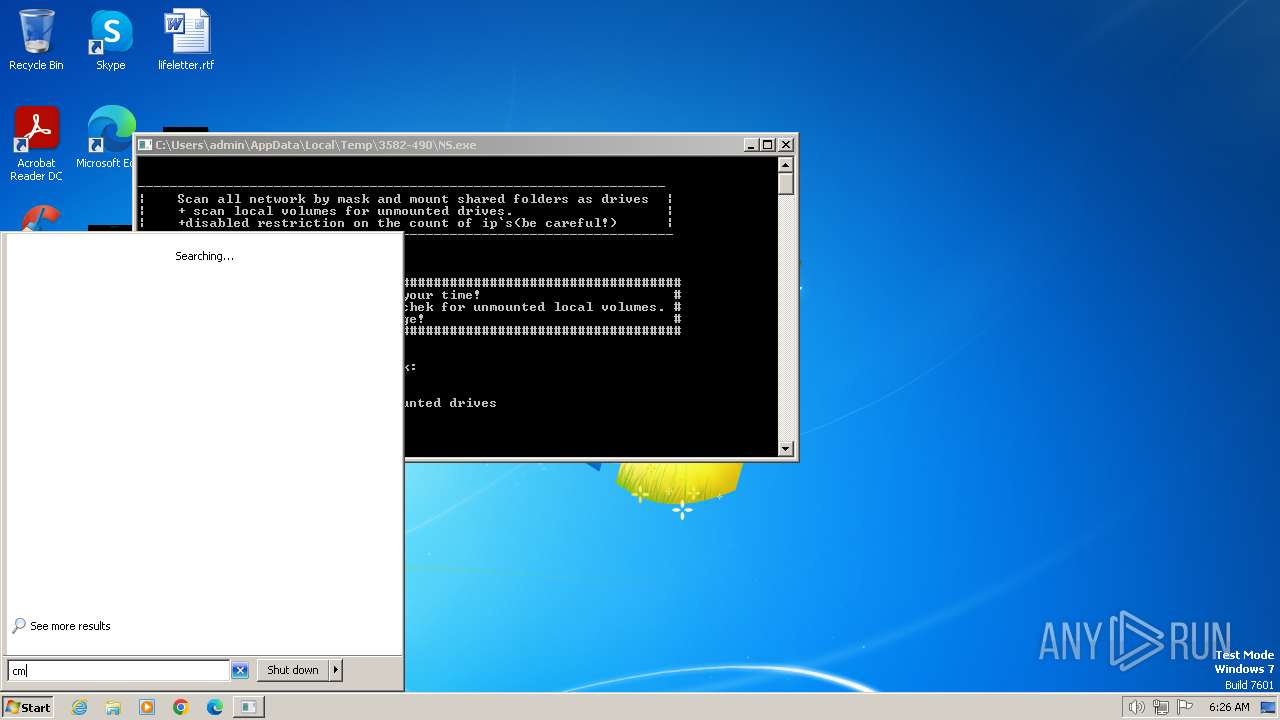This screenshot has height=720, width=1280.
Task: Click the console vertical scrollbar thumb
Action: pos(786,184)
